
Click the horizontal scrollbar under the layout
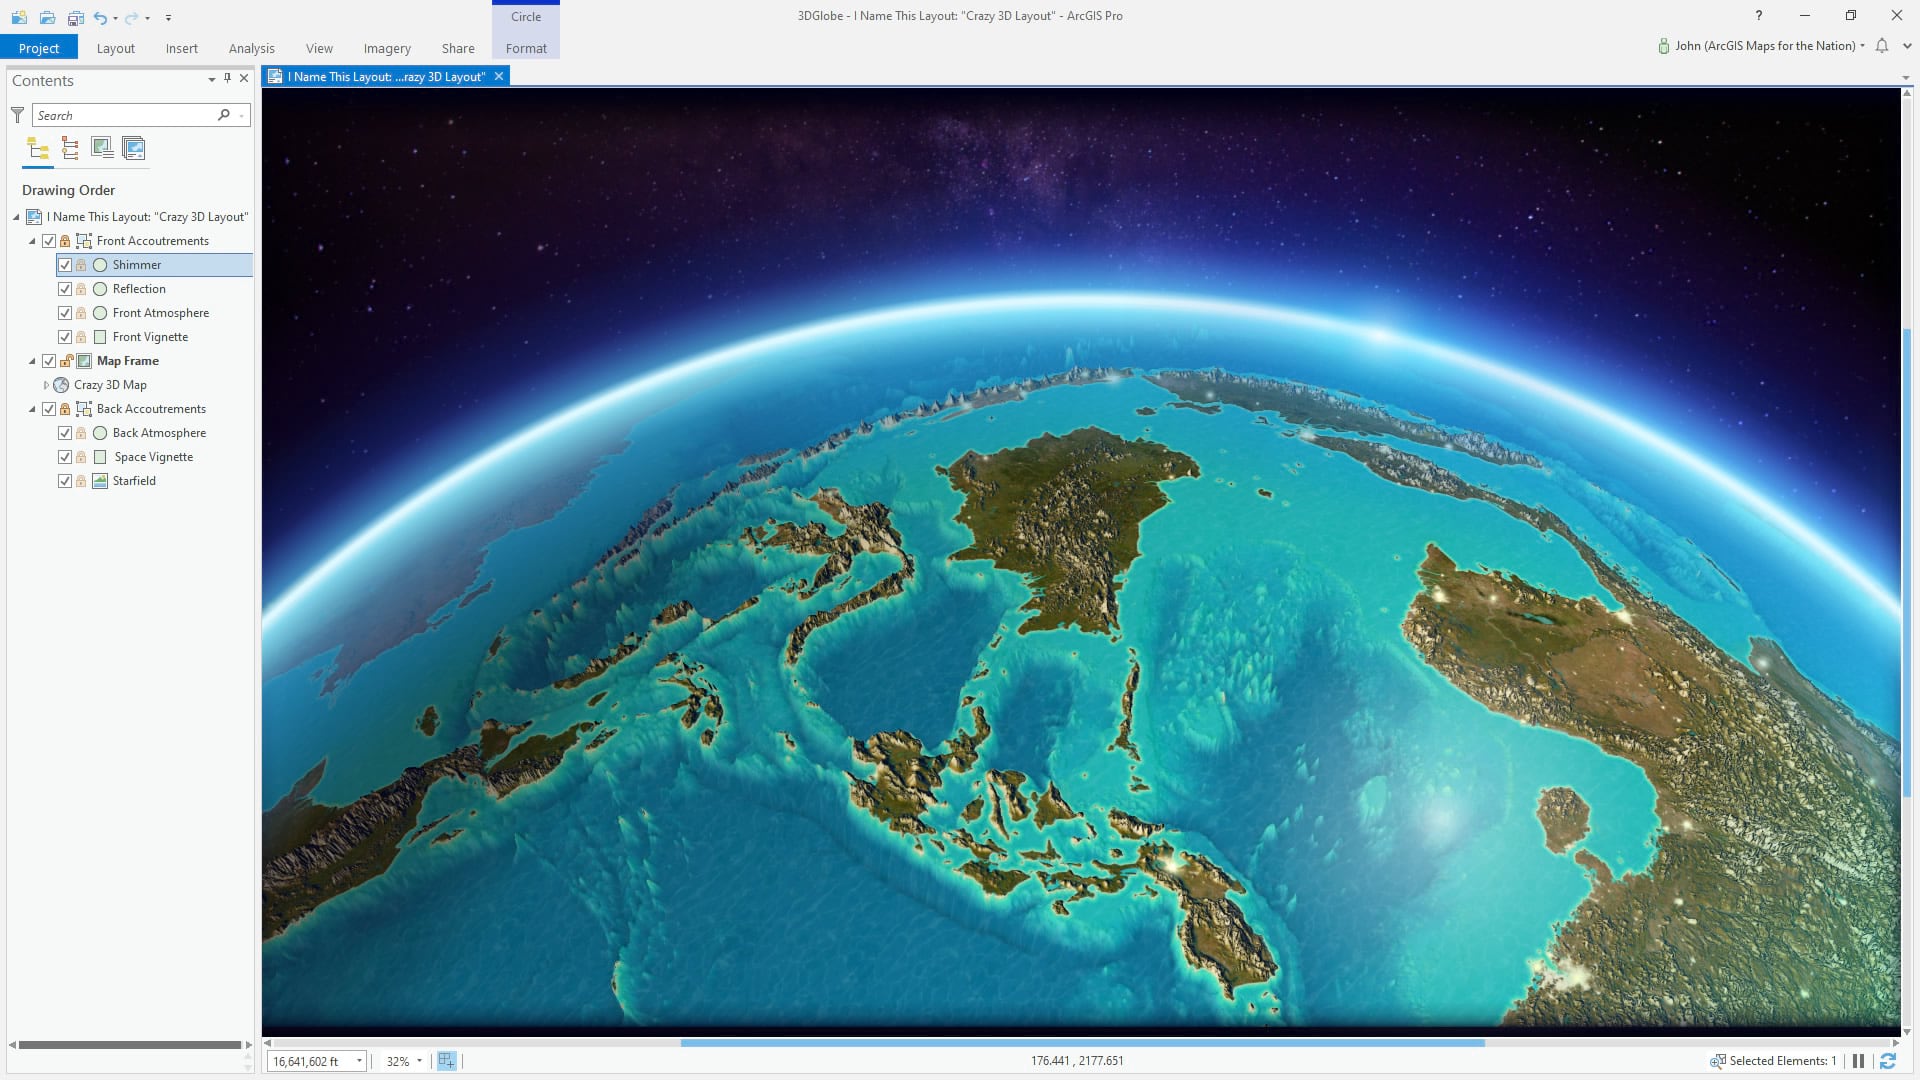pyautogui.click(x=1082, y=1043)
